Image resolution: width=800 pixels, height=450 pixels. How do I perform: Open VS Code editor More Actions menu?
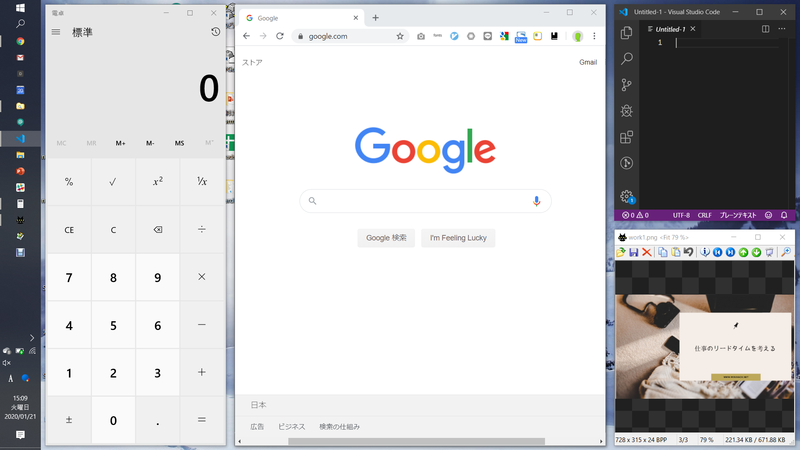(782, 29)
